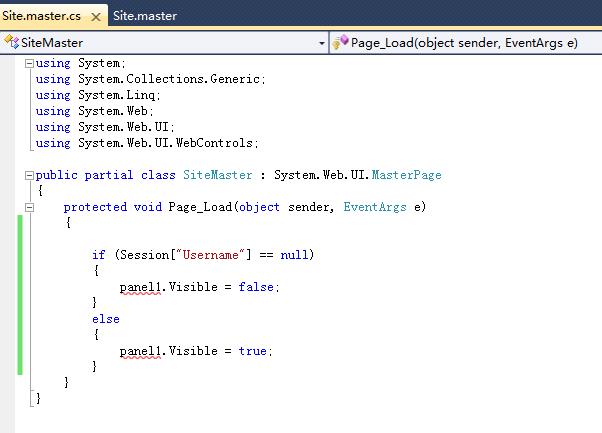602x433 pixels.
Task: Click the null keyword in if condition
Action: click(294, 255)
